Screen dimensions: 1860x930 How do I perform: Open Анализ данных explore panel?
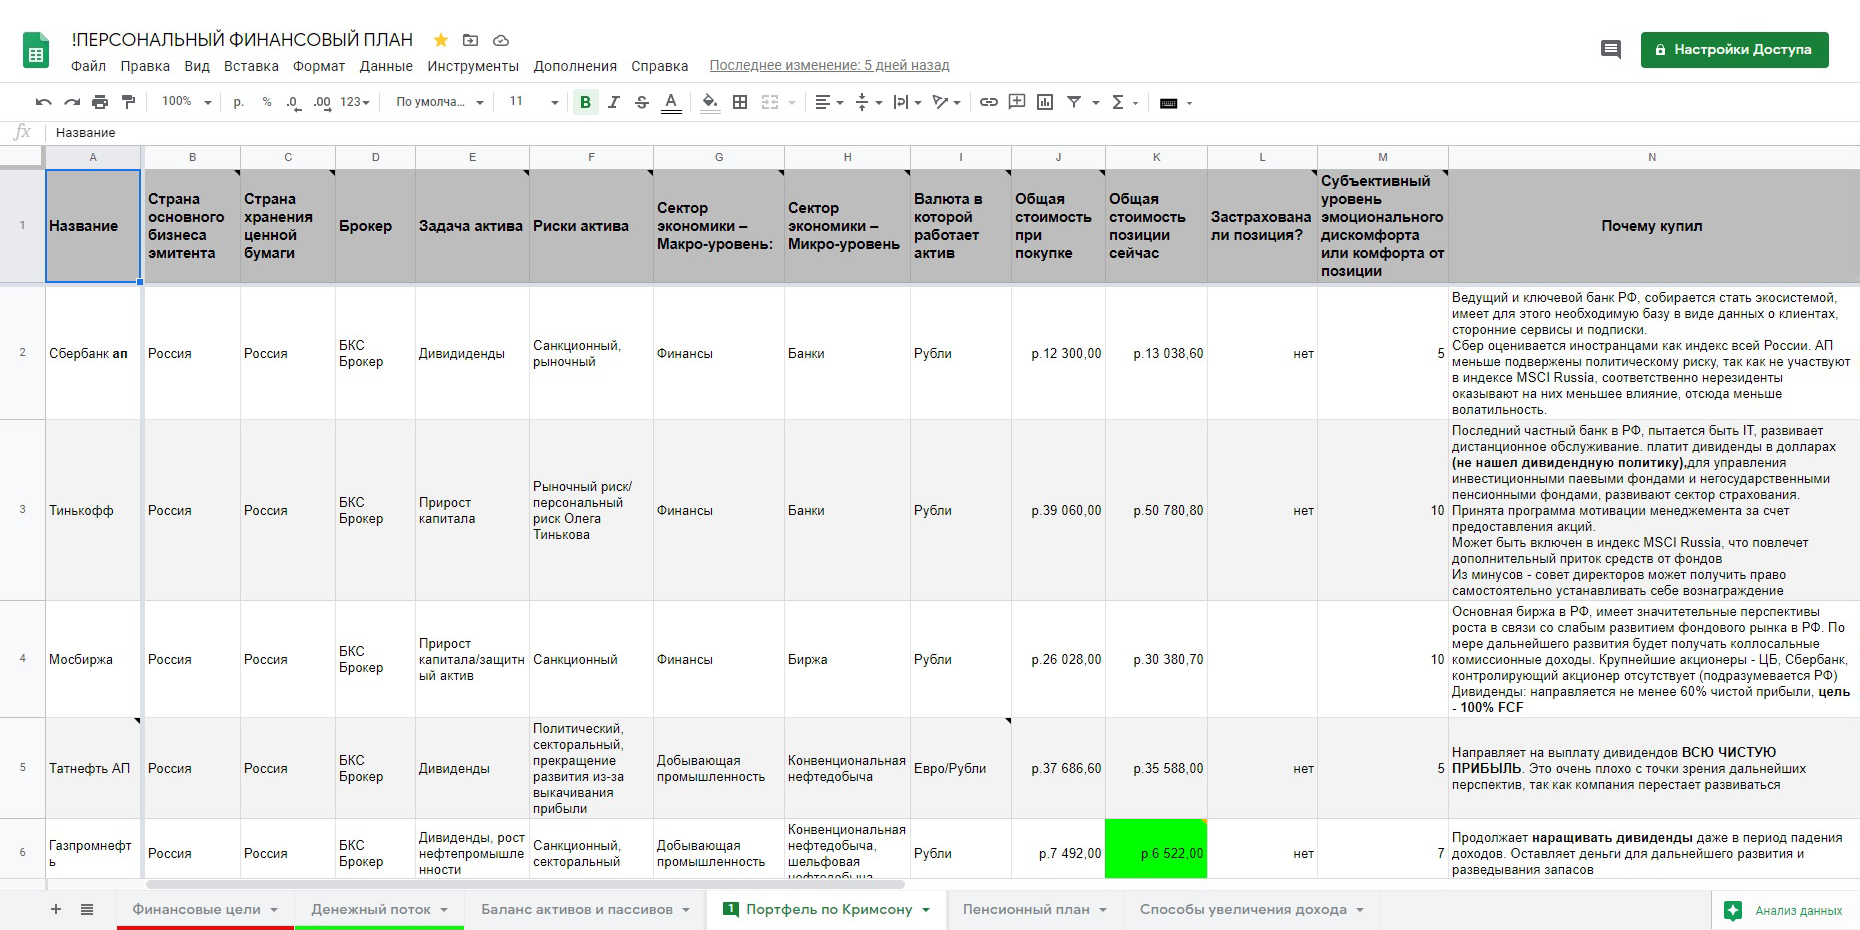pyautogui.click(x=1785, y=910)
